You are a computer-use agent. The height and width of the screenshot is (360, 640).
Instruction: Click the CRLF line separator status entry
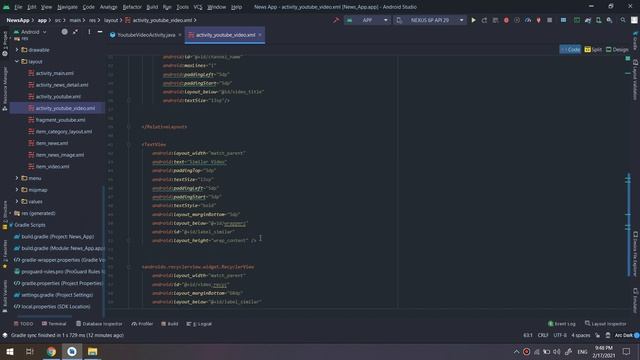[543, 335]
